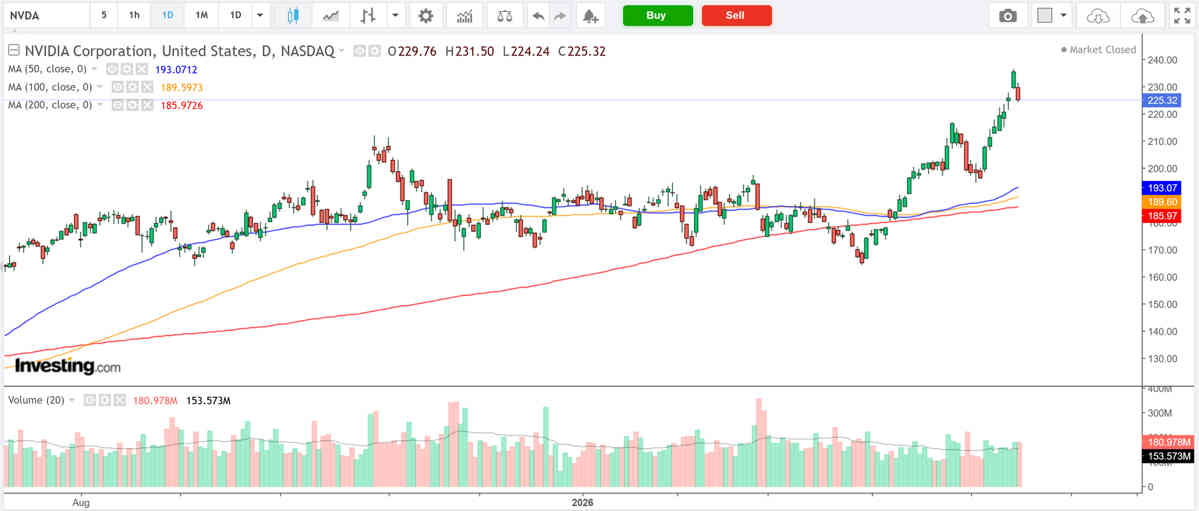Click the Aug label on time axis

point(82,503)
